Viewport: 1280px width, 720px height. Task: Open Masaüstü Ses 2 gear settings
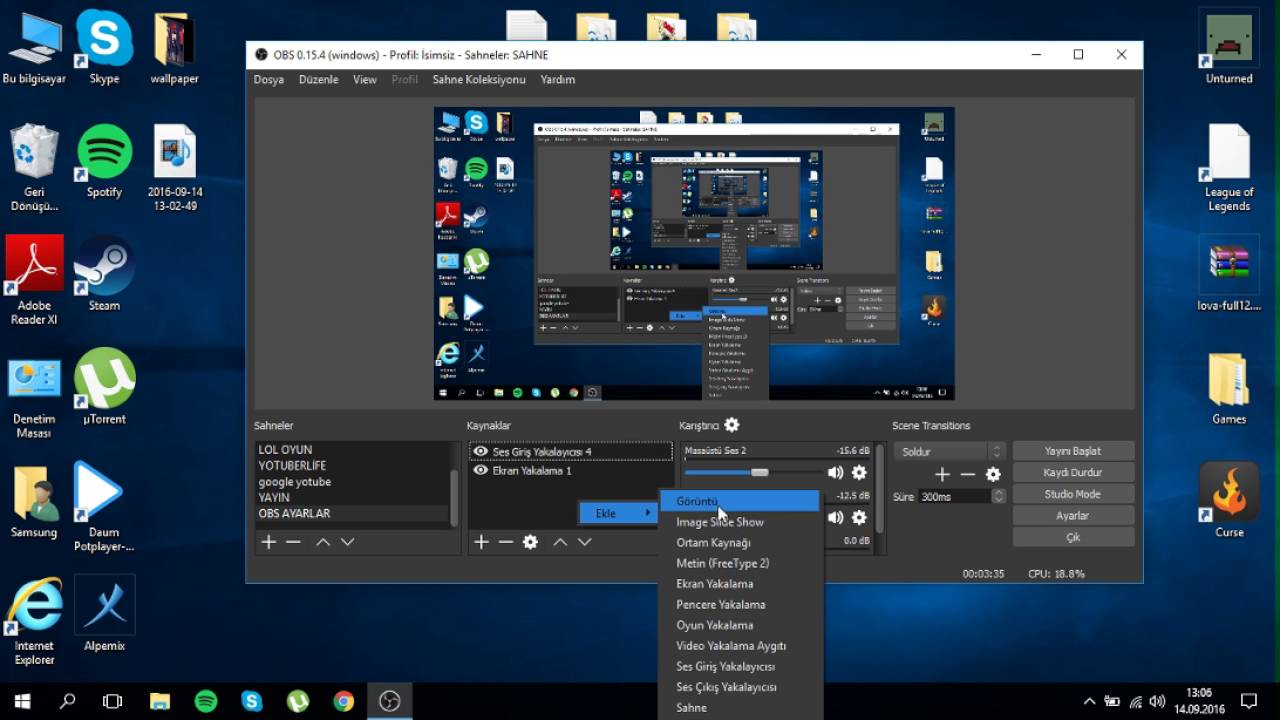[x=859, y=472]
